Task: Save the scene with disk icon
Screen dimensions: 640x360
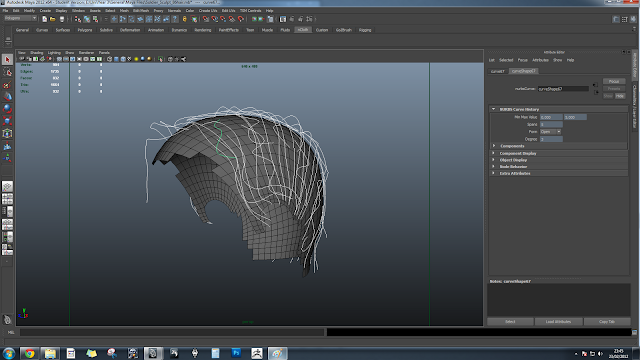Action: (x=62, y=19)
